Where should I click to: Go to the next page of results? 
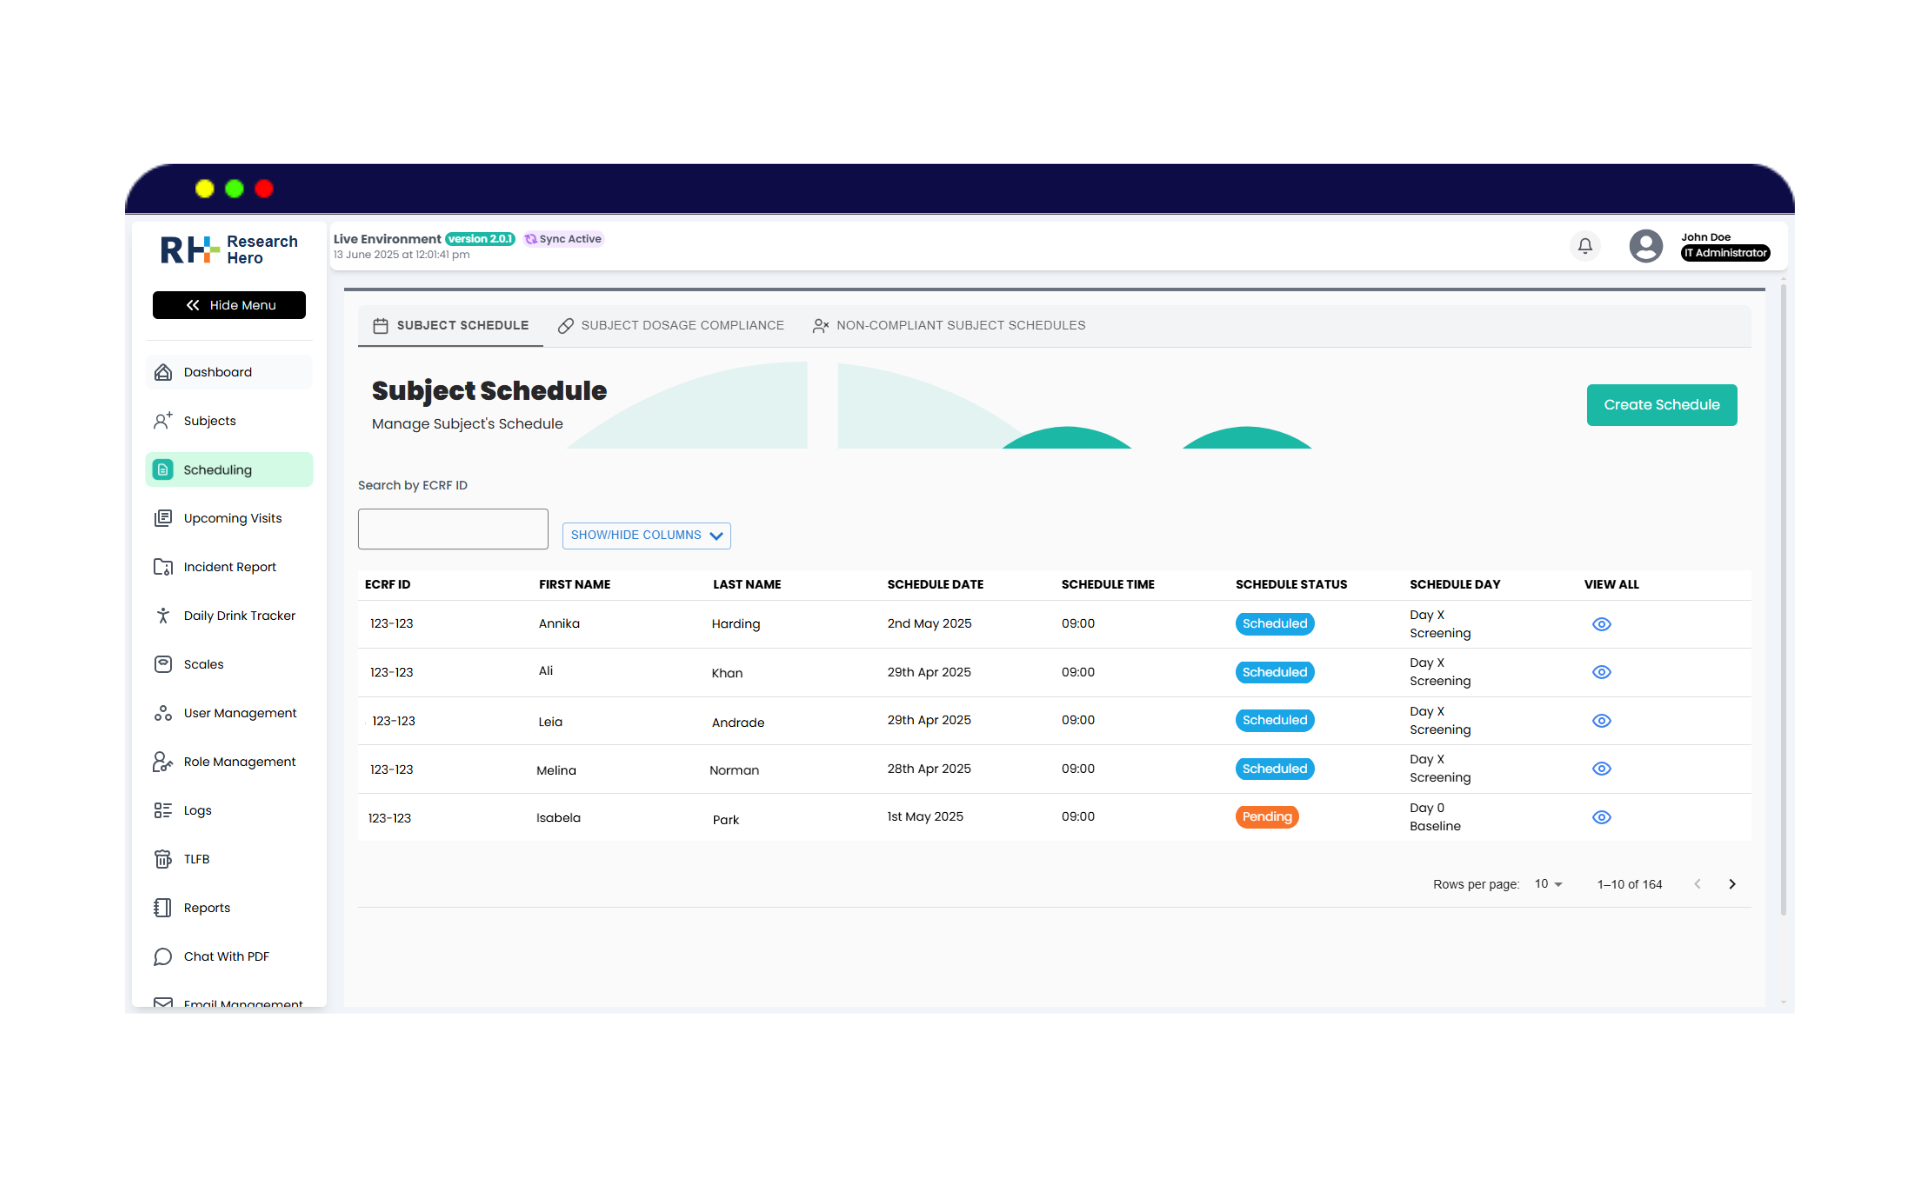1732,884
